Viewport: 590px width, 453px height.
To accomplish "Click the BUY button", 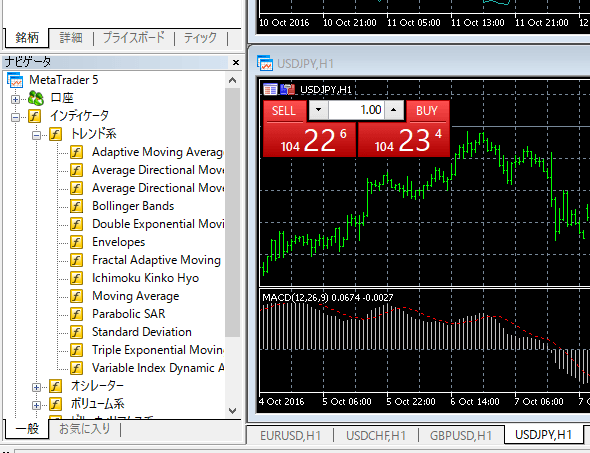I will pos(427,111).
